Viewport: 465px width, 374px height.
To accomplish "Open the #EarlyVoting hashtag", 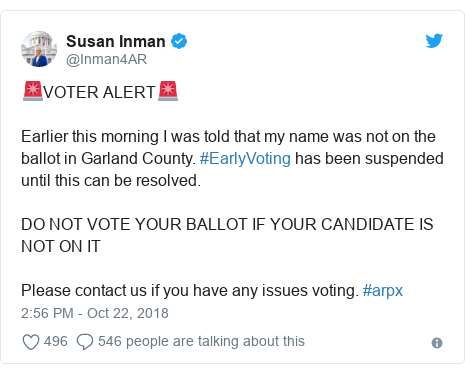I will click(x=245, y=159).
